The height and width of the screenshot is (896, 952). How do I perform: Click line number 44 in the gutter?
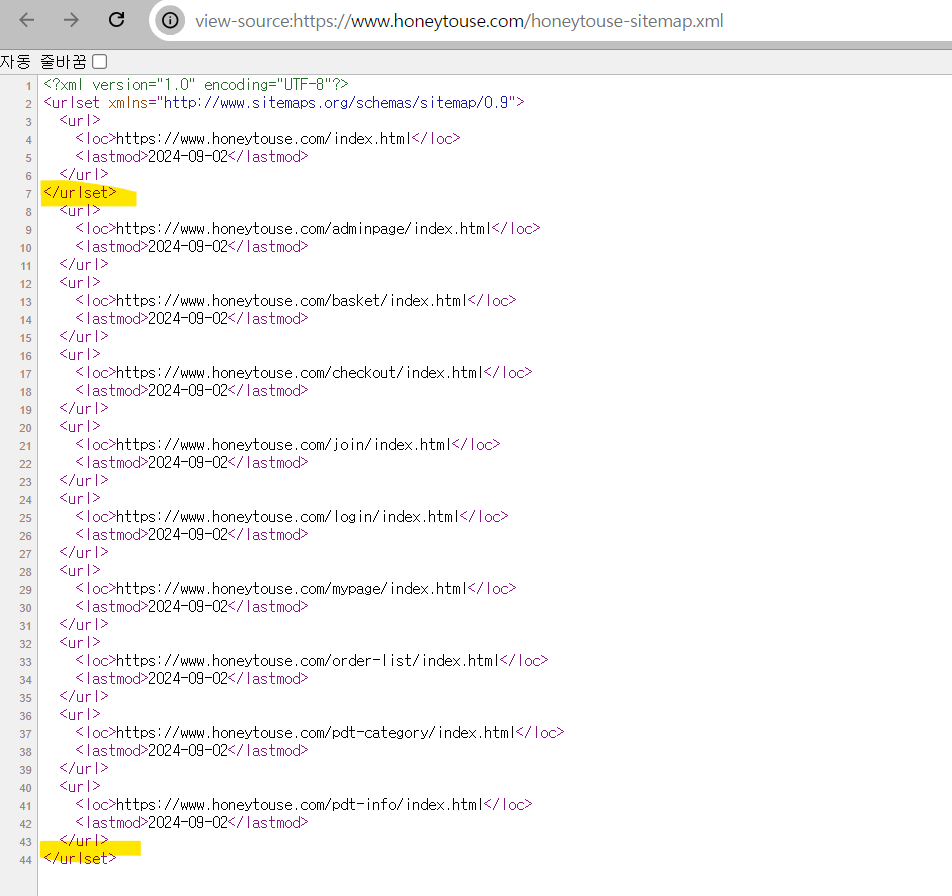pyautogui.click(x=26, y=860)
